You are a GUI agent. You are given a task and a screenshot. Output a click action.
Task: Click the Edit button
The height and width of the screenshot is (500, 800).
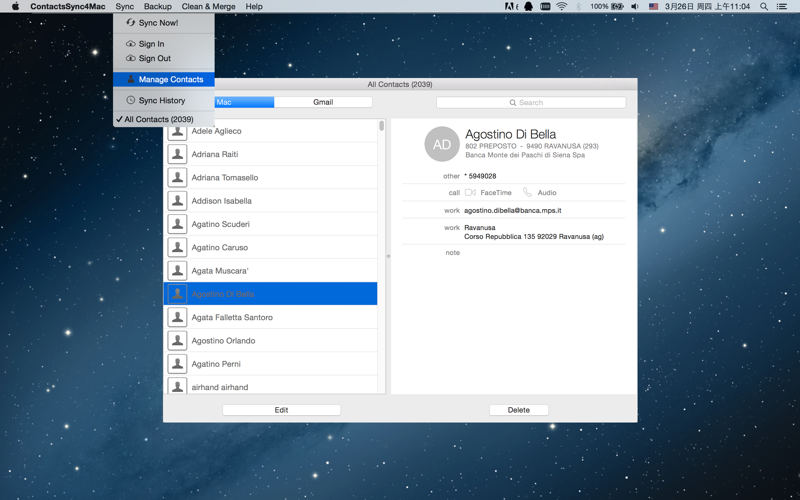coord(282,410)
